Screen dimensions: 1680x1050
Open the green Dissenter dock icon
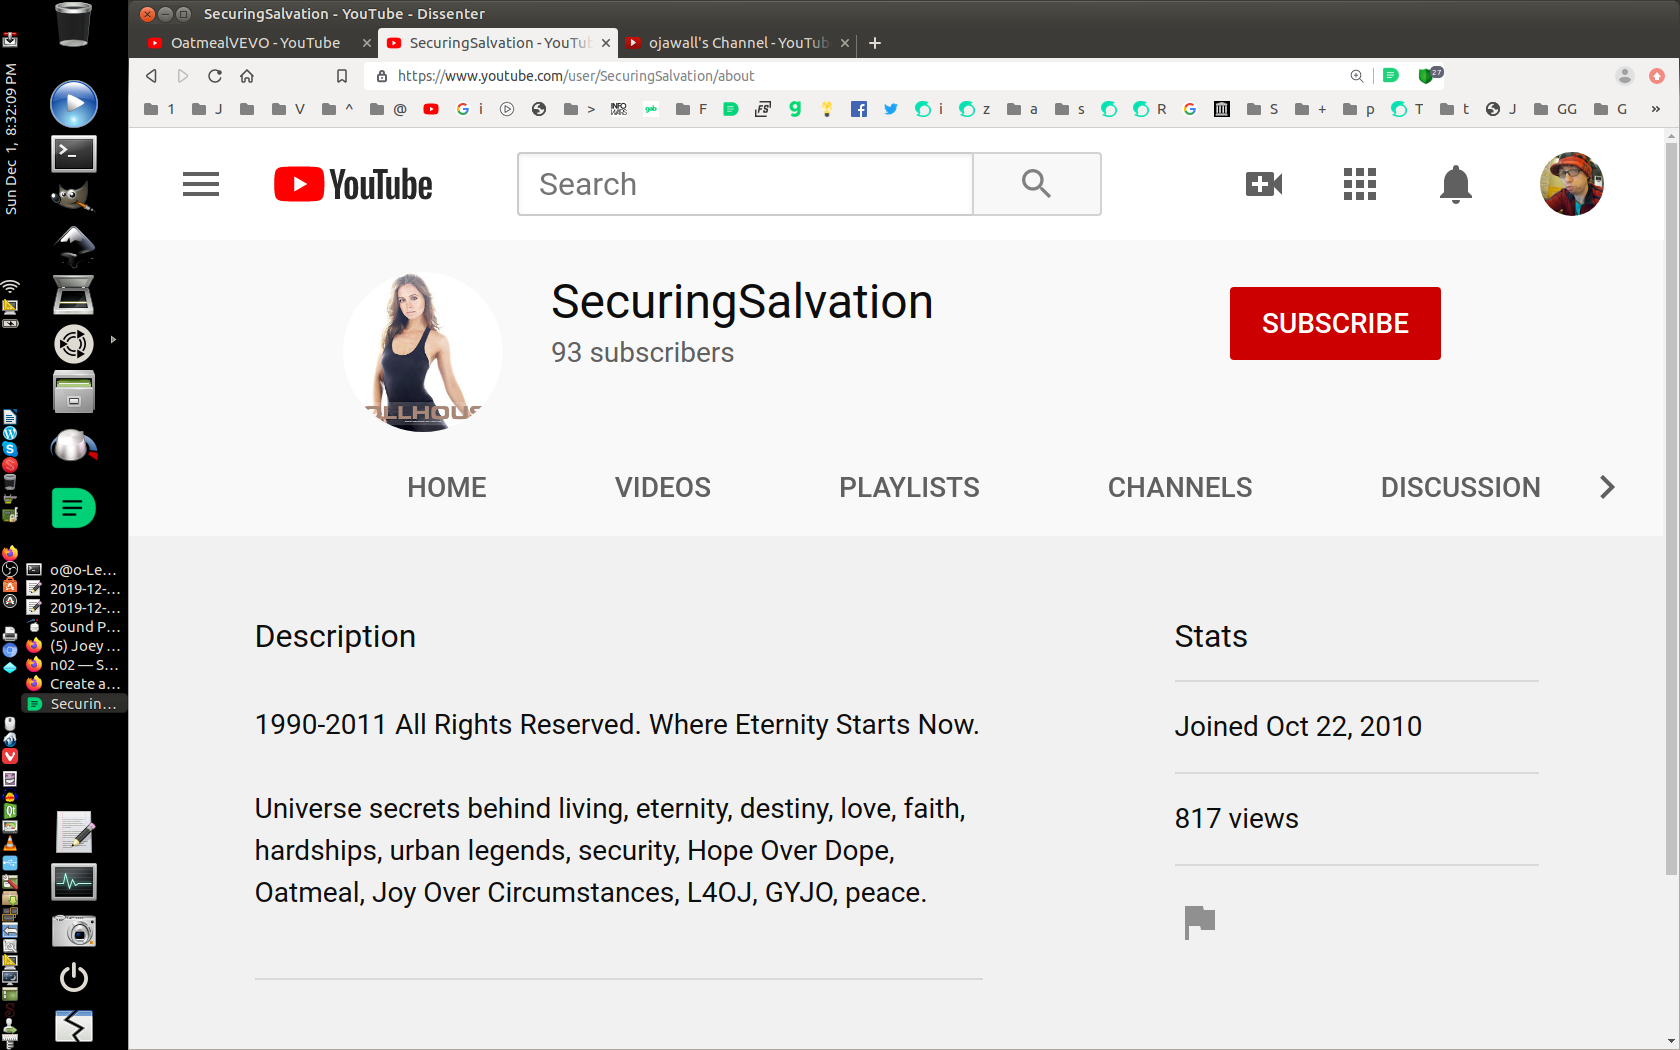coord(74,508)
